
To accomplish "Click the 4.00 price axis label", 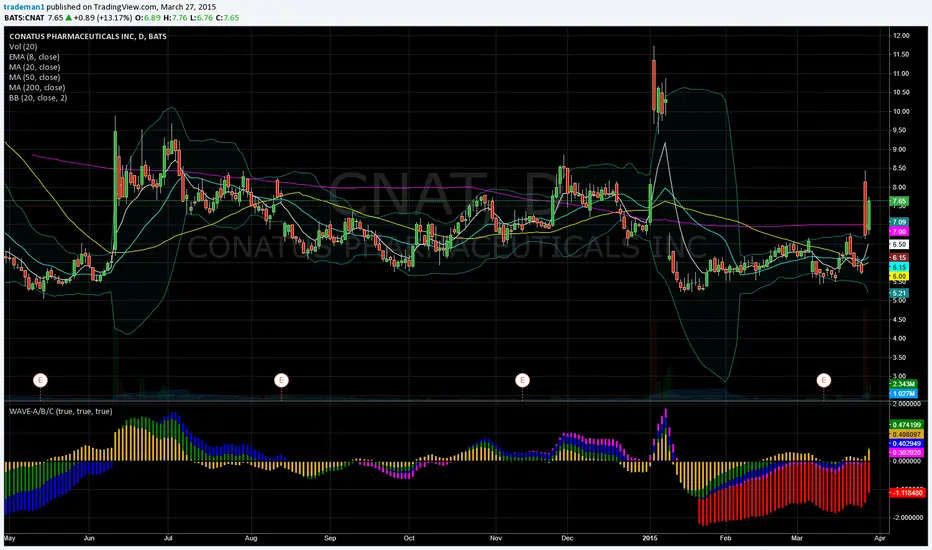I will (899, 338).
